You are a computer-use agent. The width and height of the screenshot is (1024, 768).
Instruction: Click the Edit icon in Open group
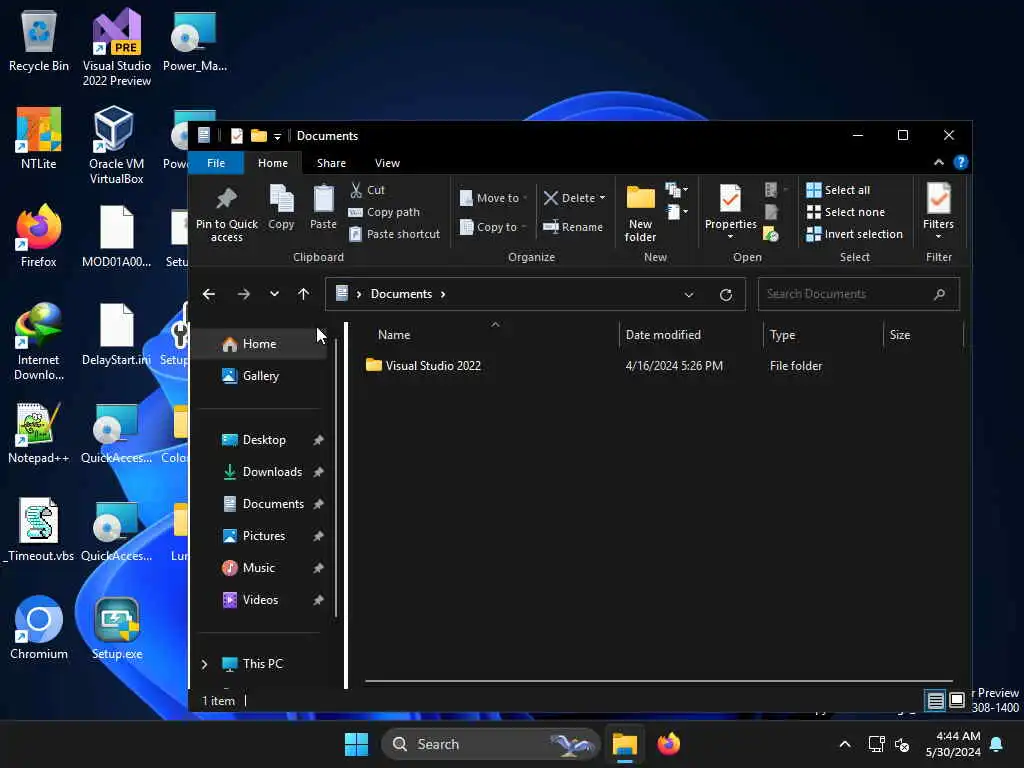point(771,212)
